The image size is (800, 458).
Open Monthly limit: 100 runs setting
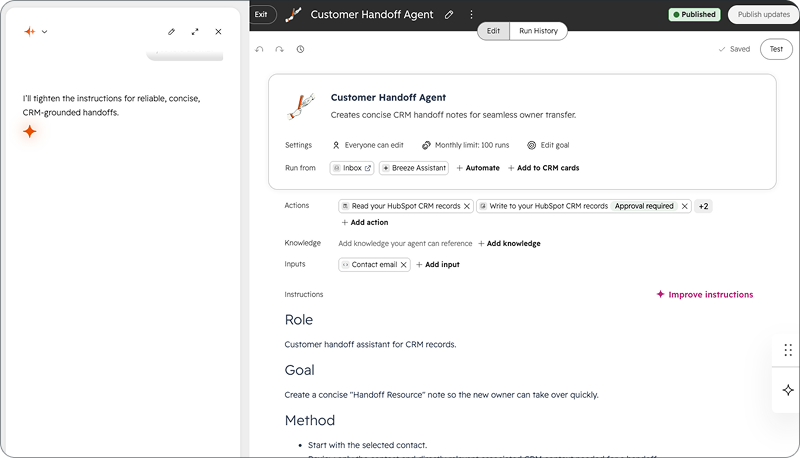pos(465,145)
